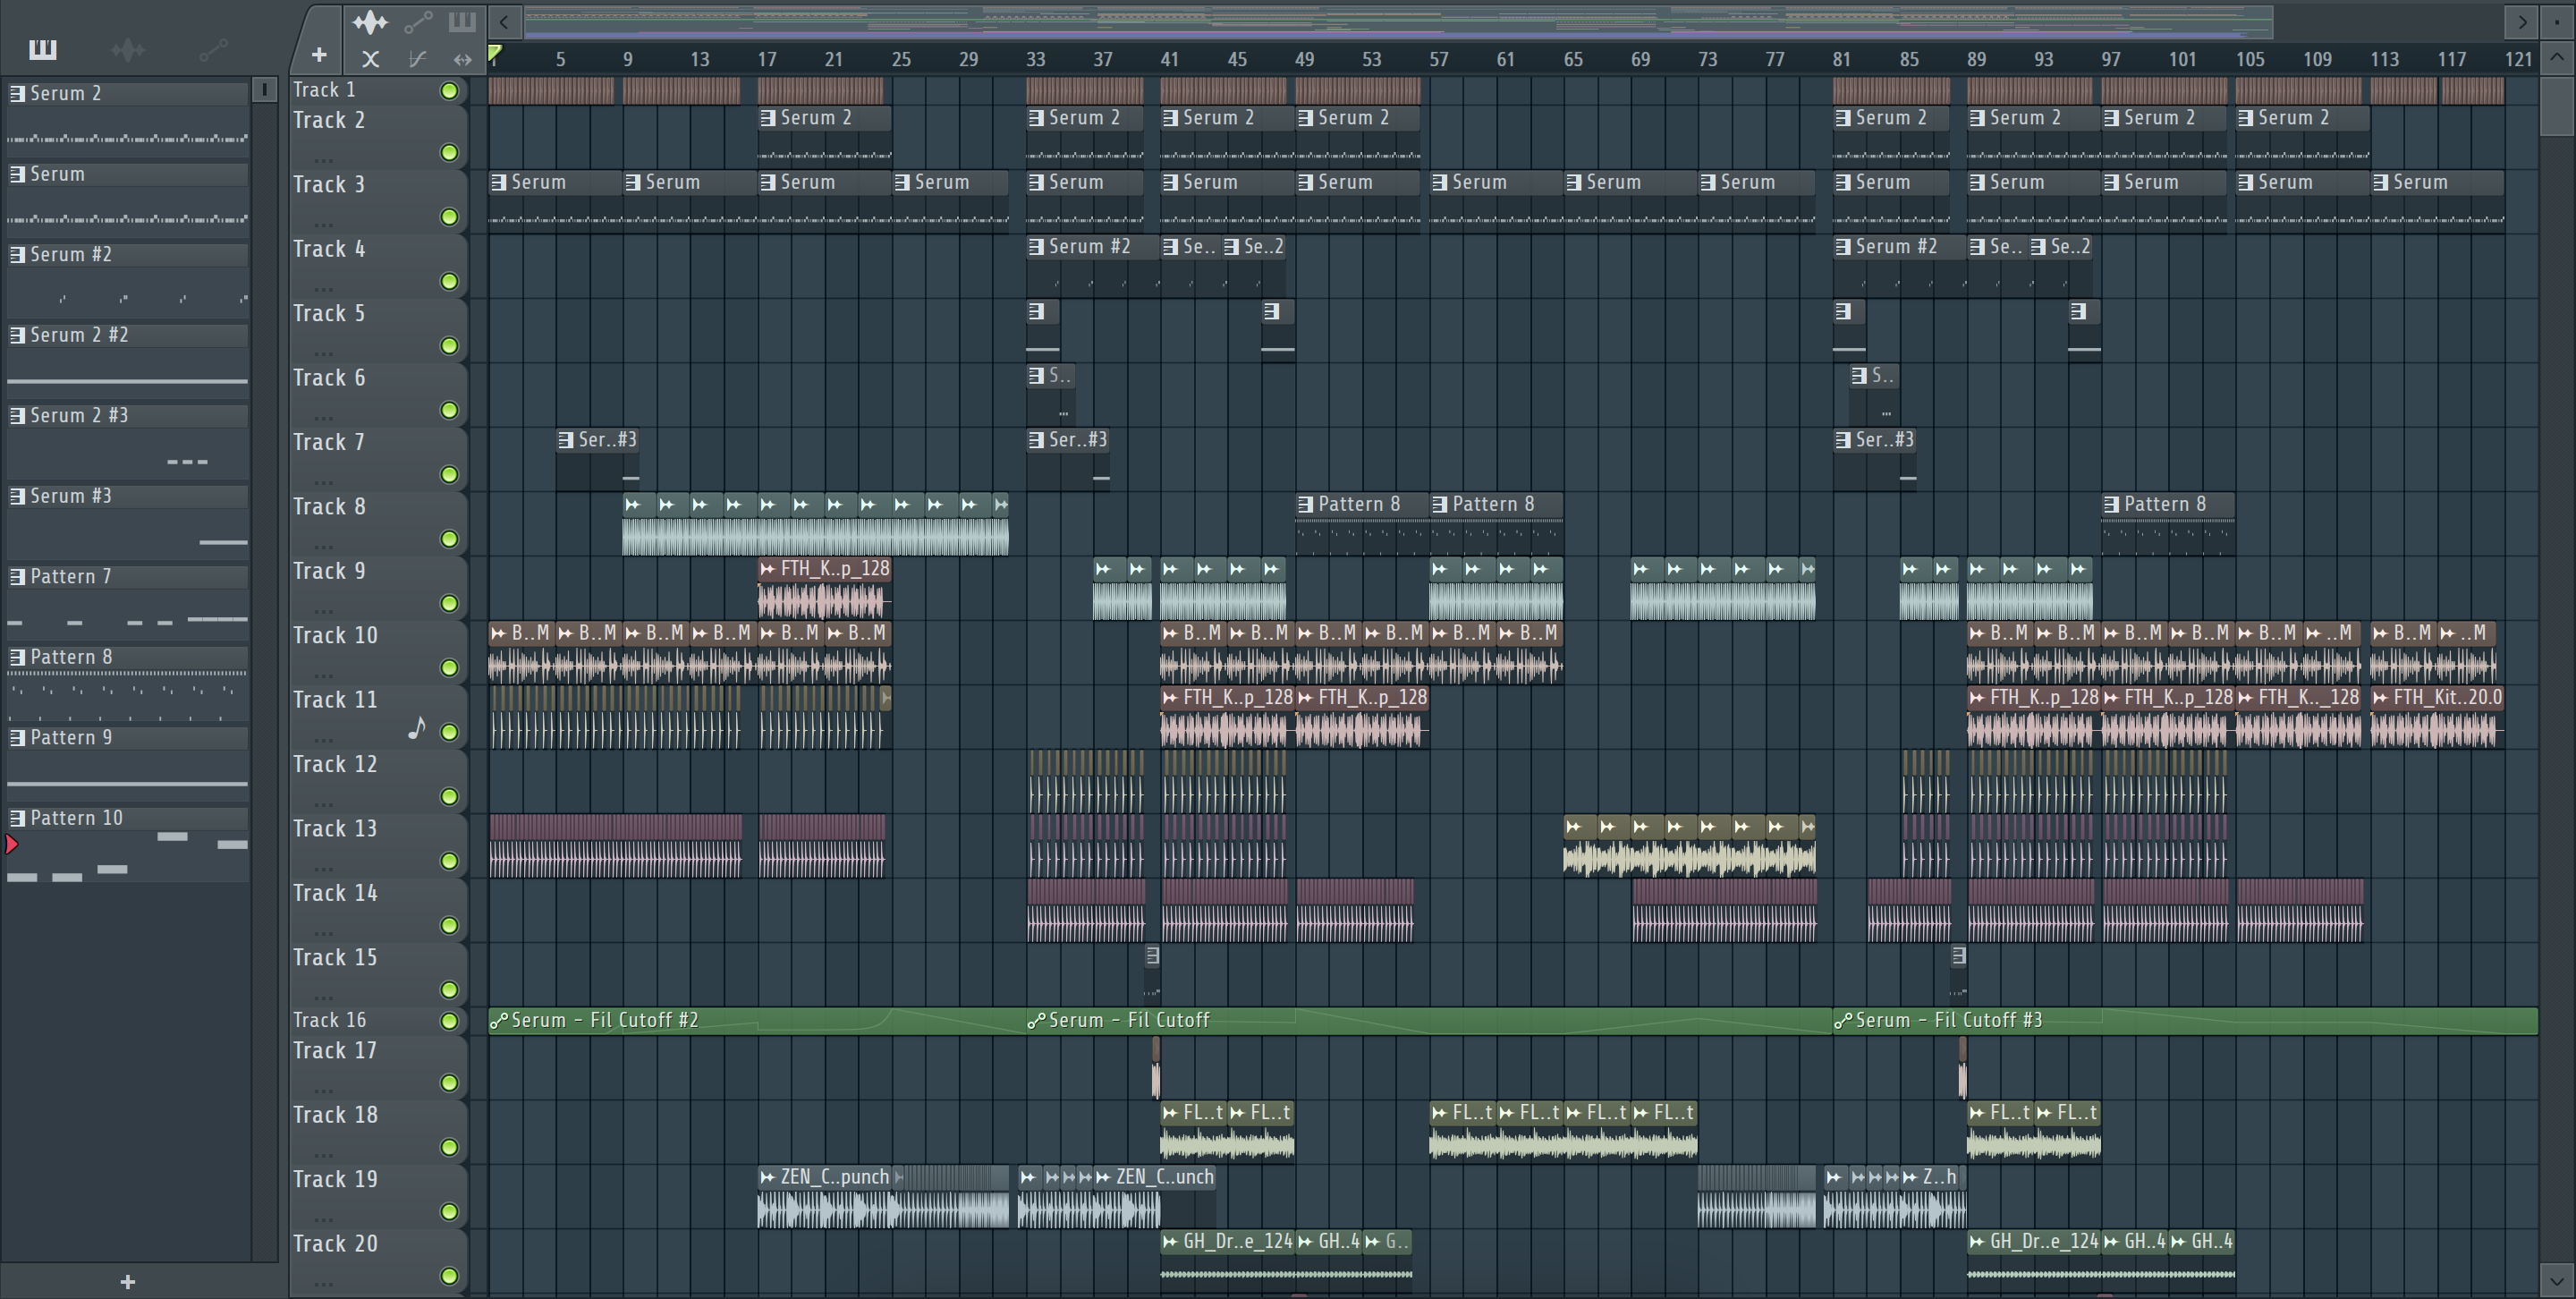Screen dimensions: 2576x1299
Task: Toggle the Track 18 mute LED
Action: click(449, 1147)
